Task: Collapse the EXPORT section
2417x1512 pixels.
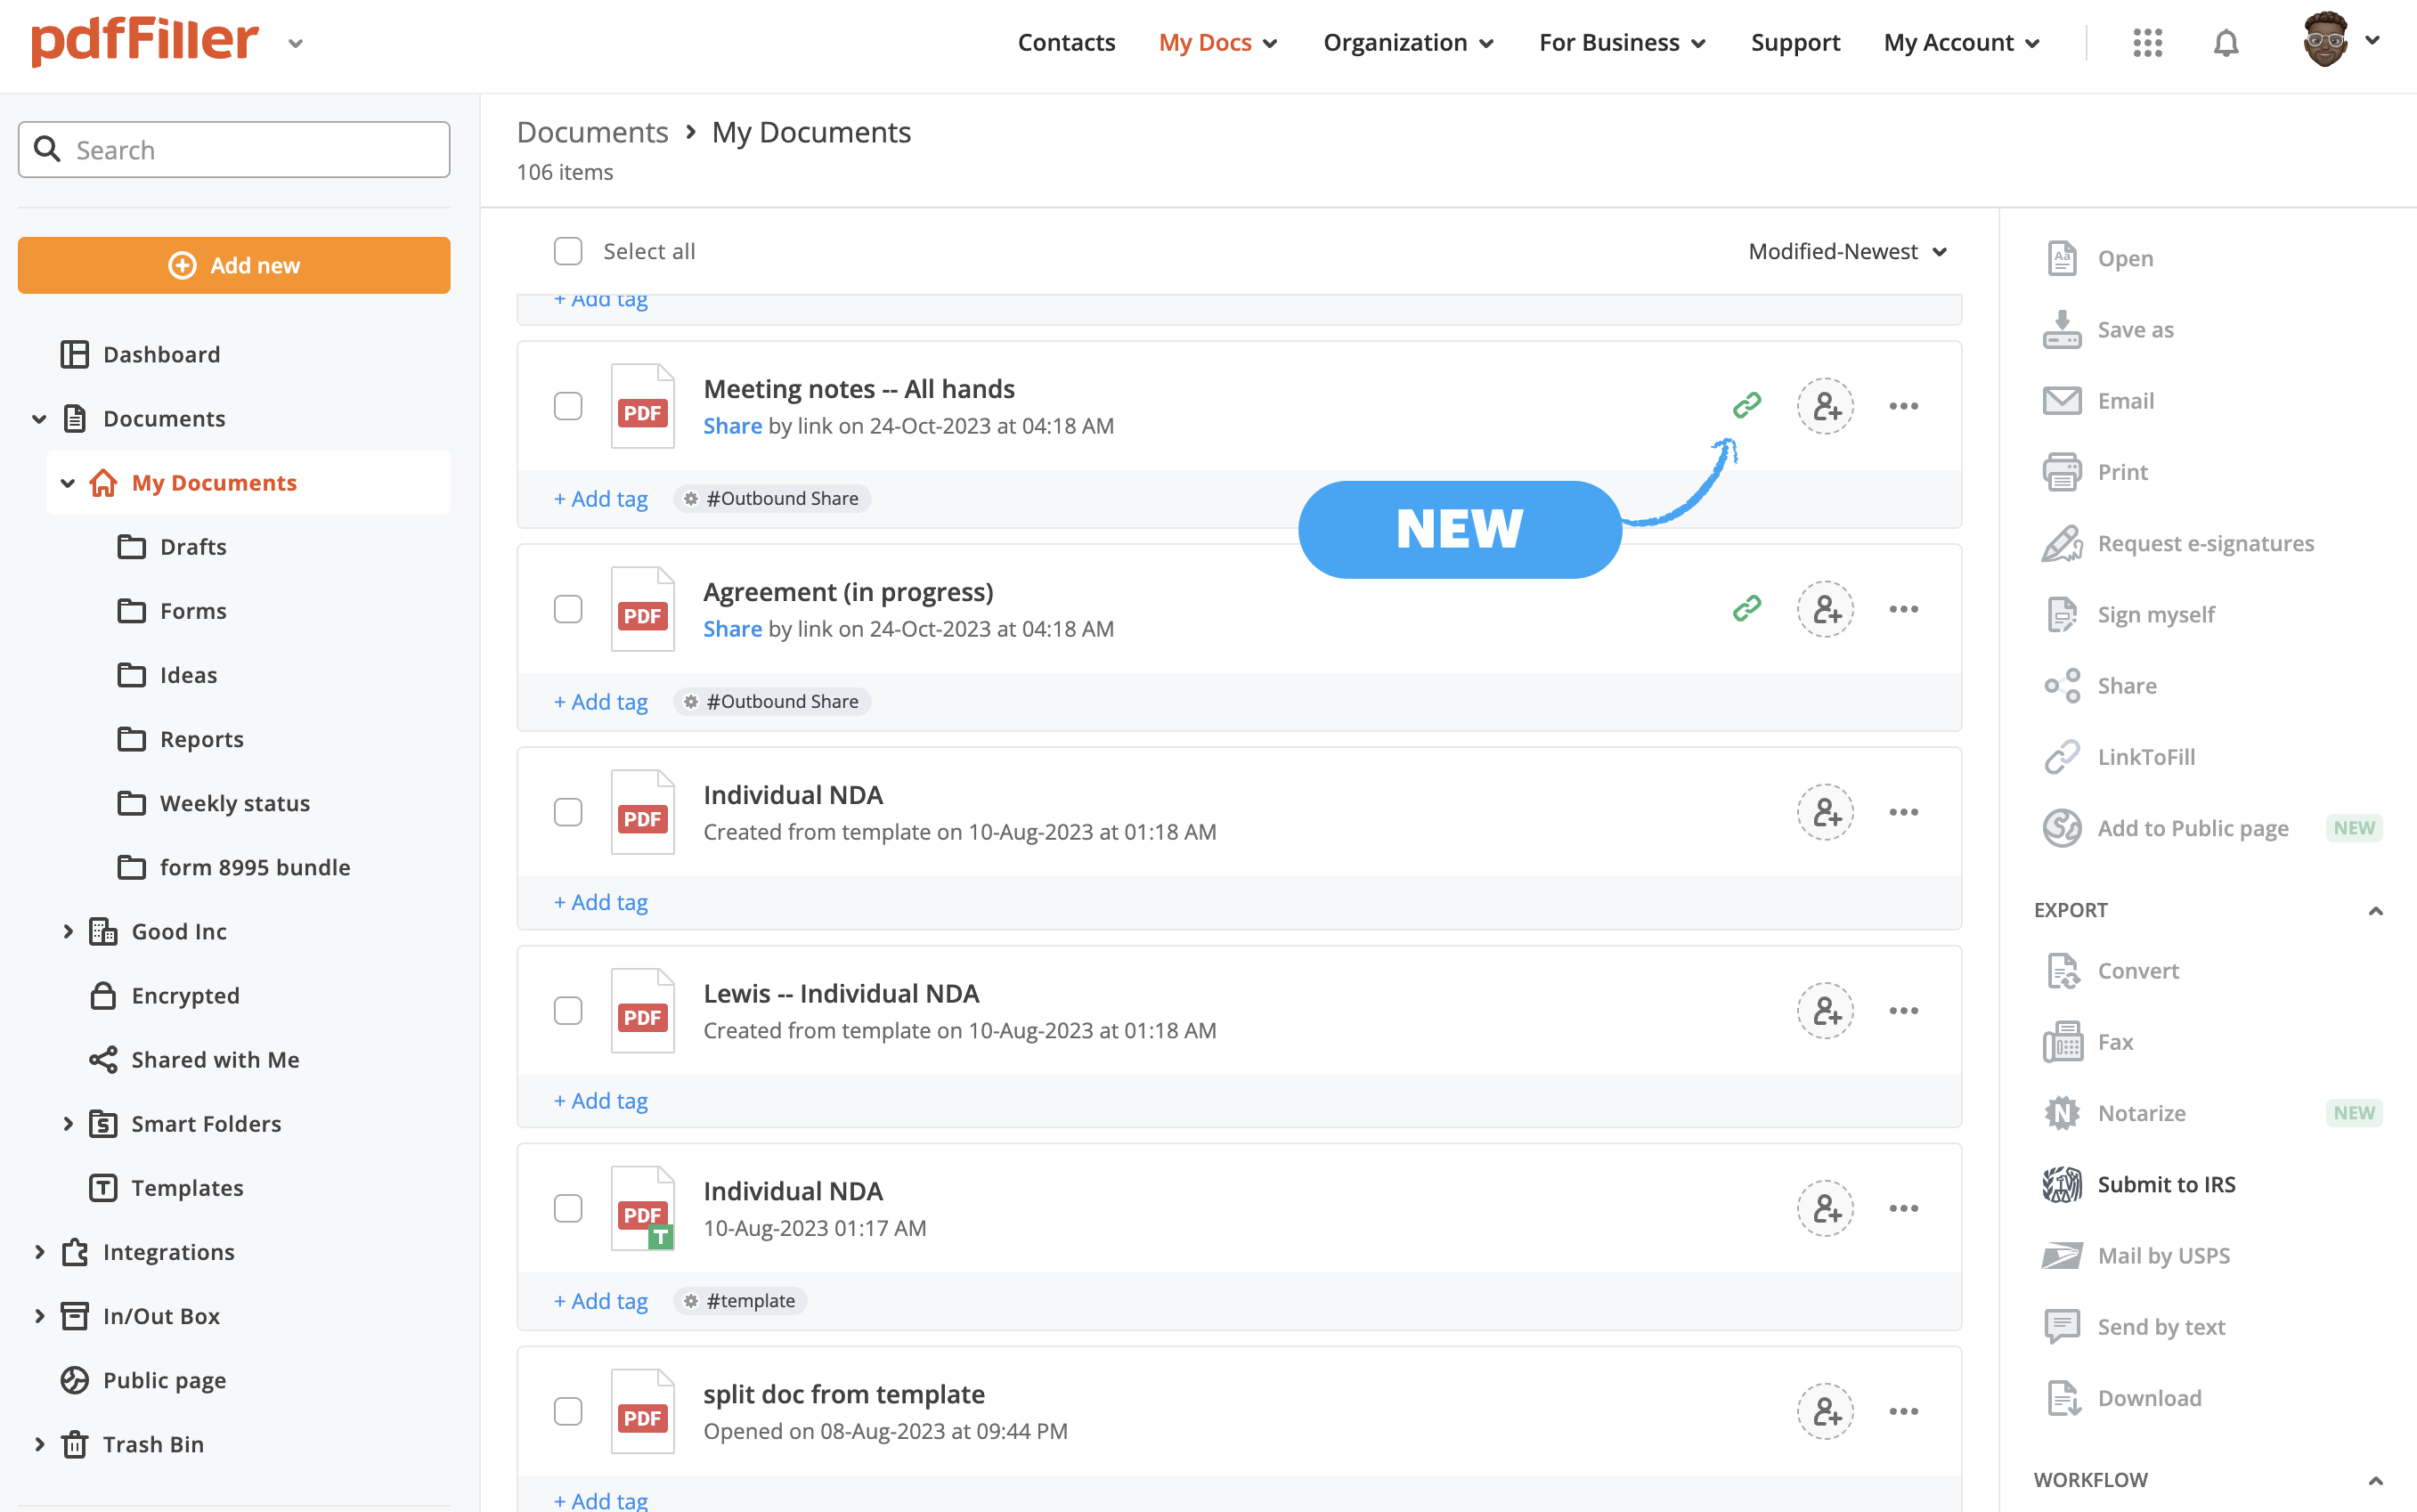Action: point(2375,910)
